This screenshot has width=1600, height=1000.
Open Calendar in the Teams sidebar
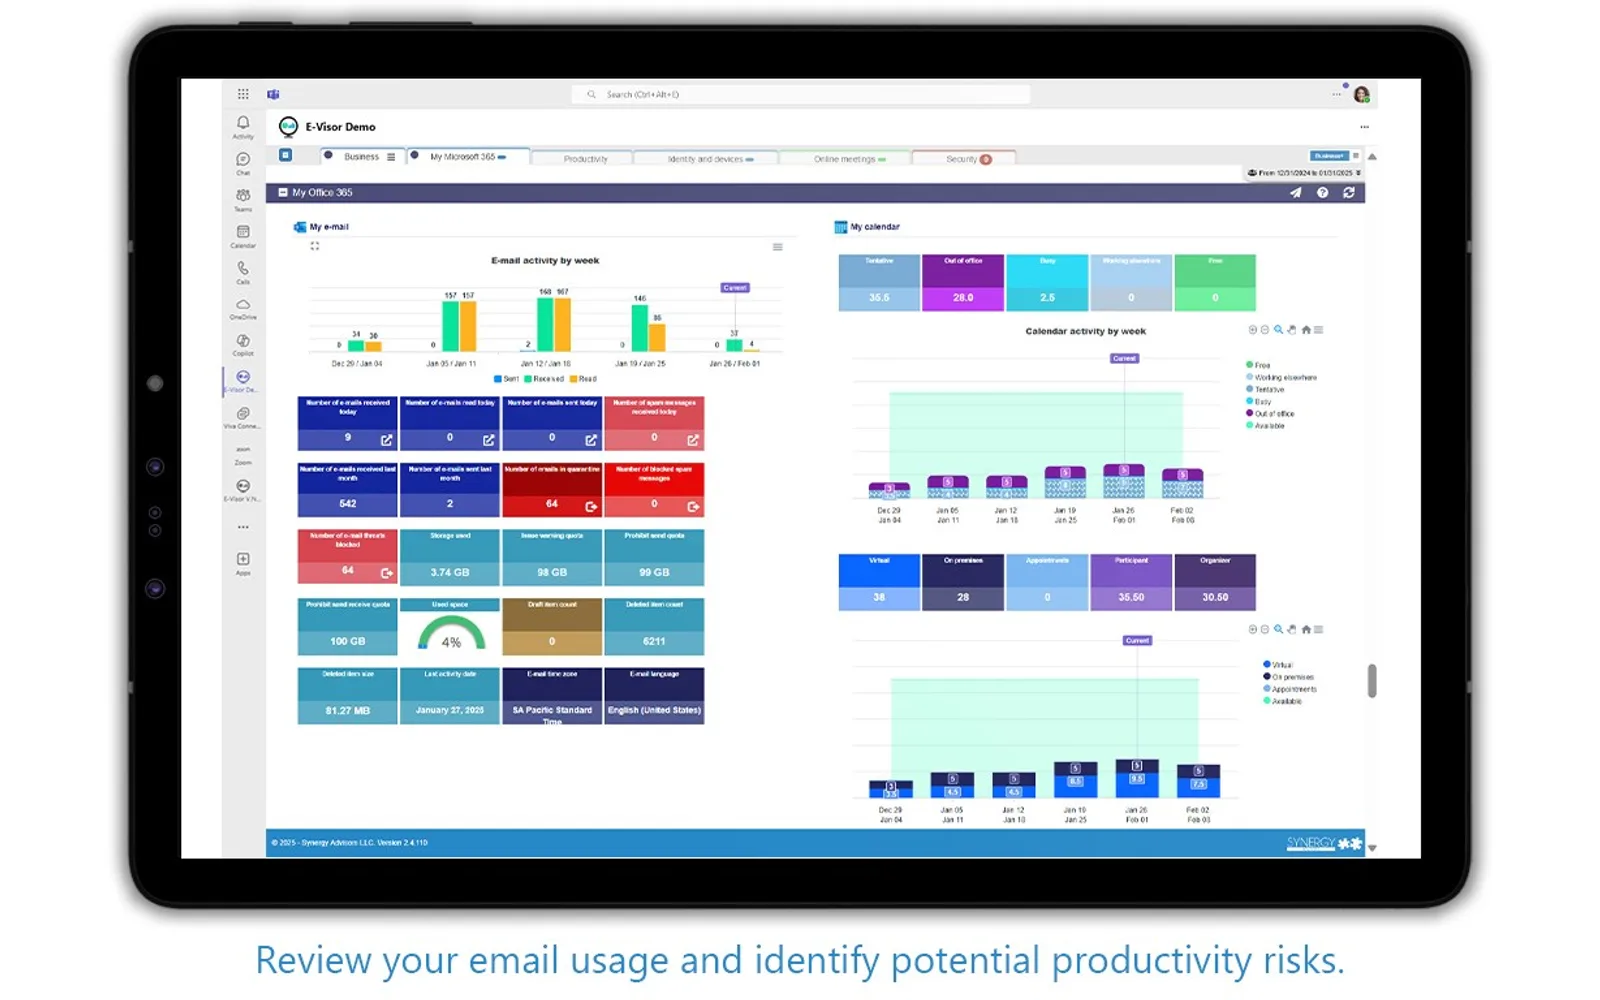click(x=243, y=236)
